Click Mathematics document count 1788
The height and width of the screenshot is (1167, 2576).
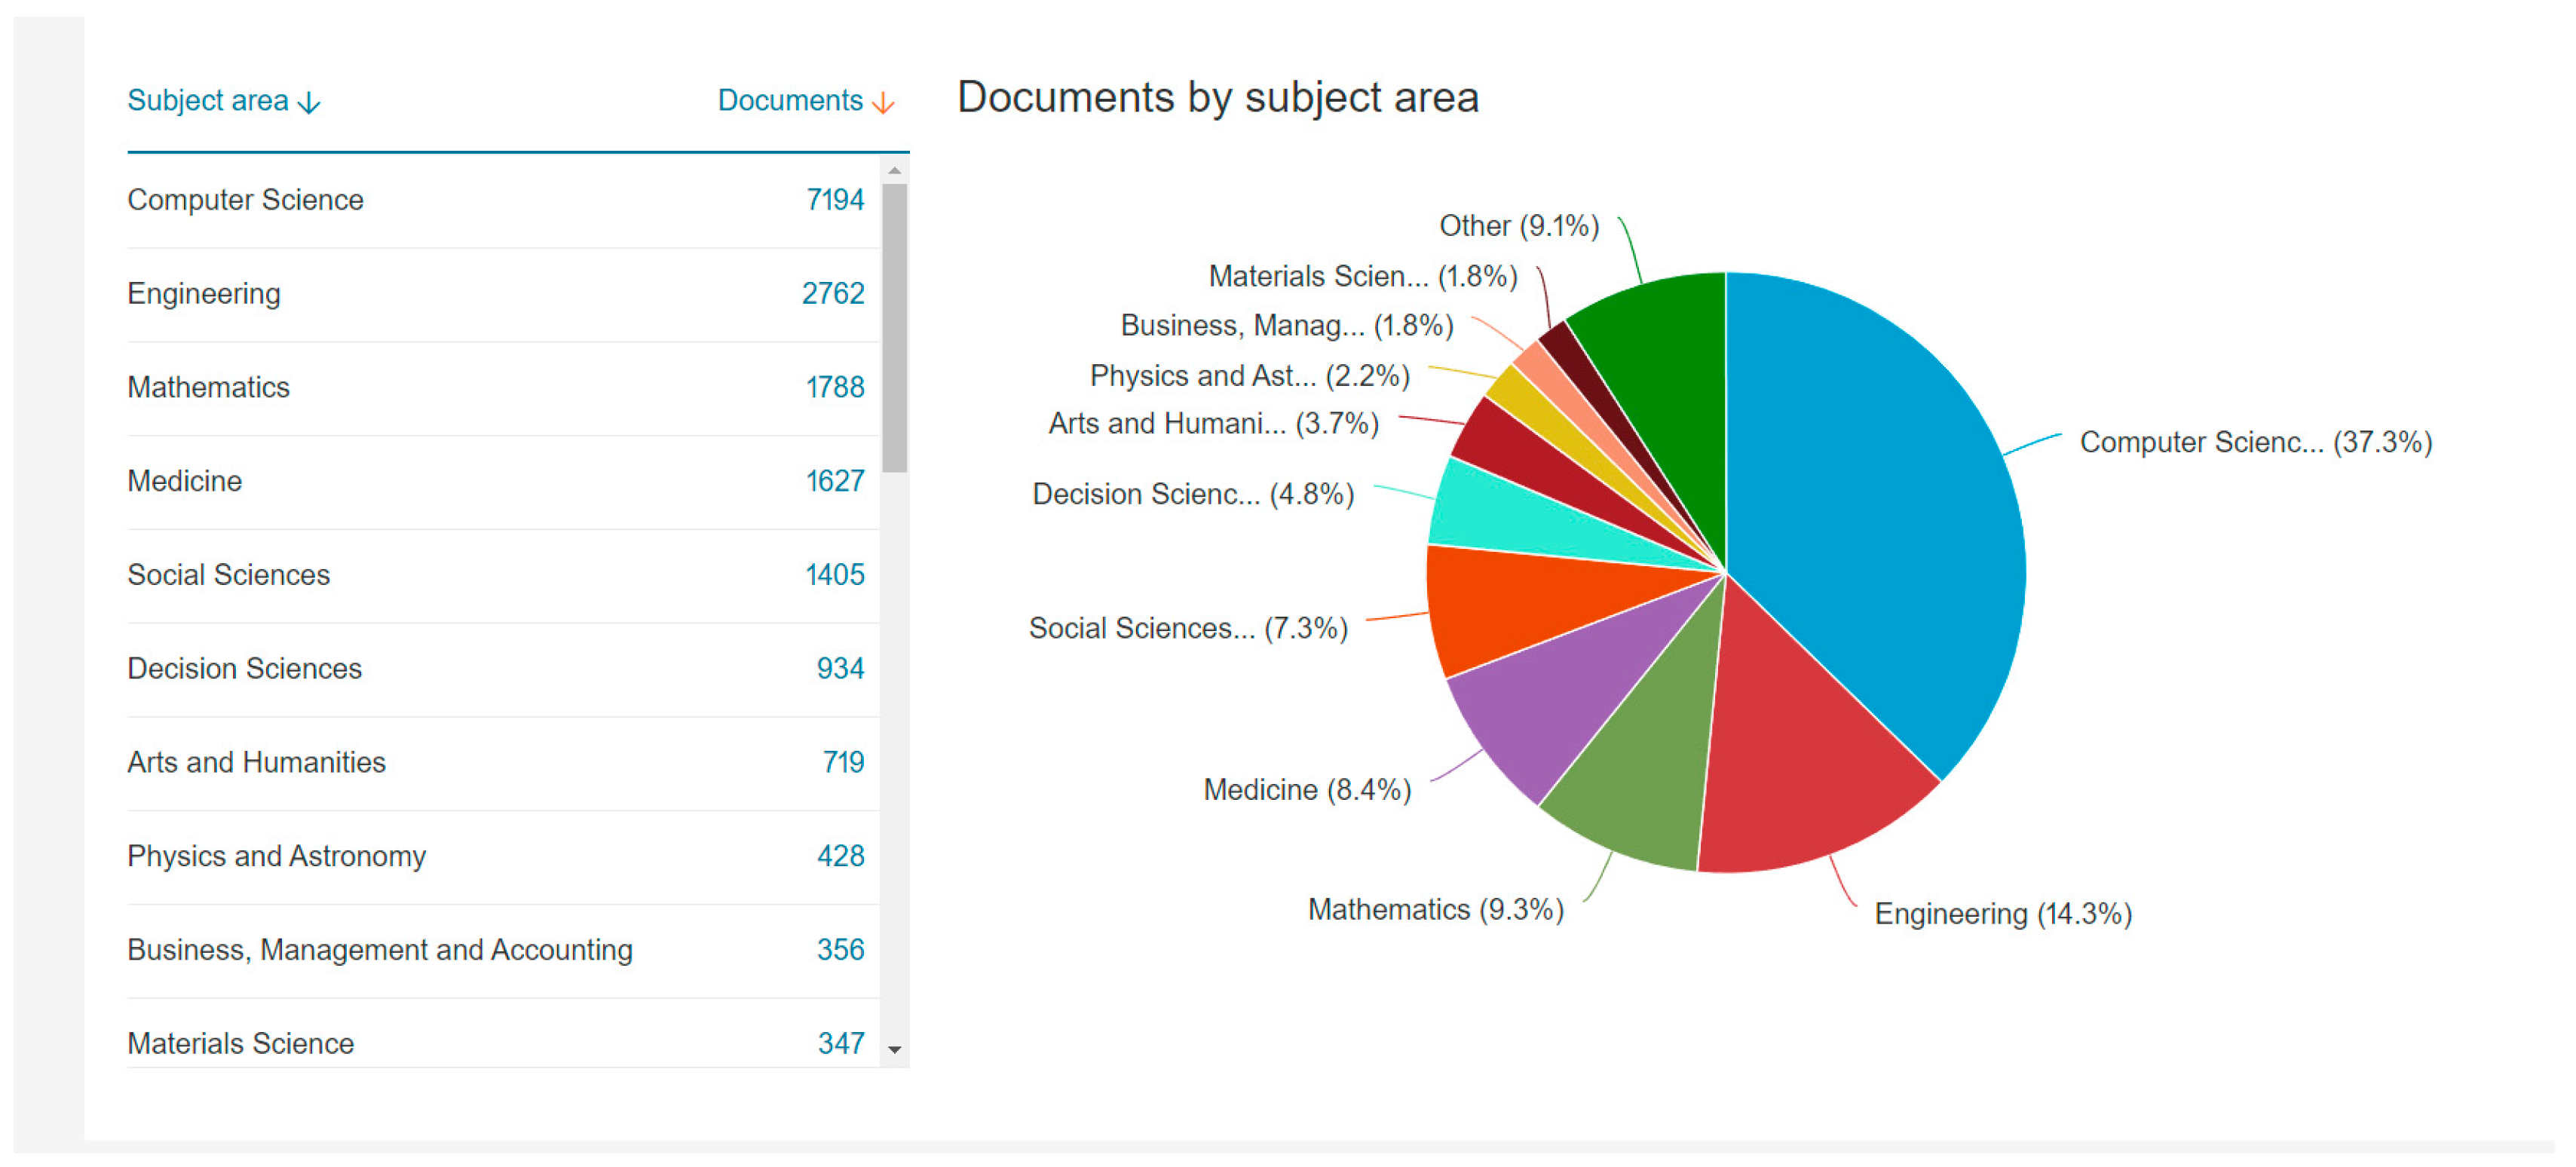[834, 388]
